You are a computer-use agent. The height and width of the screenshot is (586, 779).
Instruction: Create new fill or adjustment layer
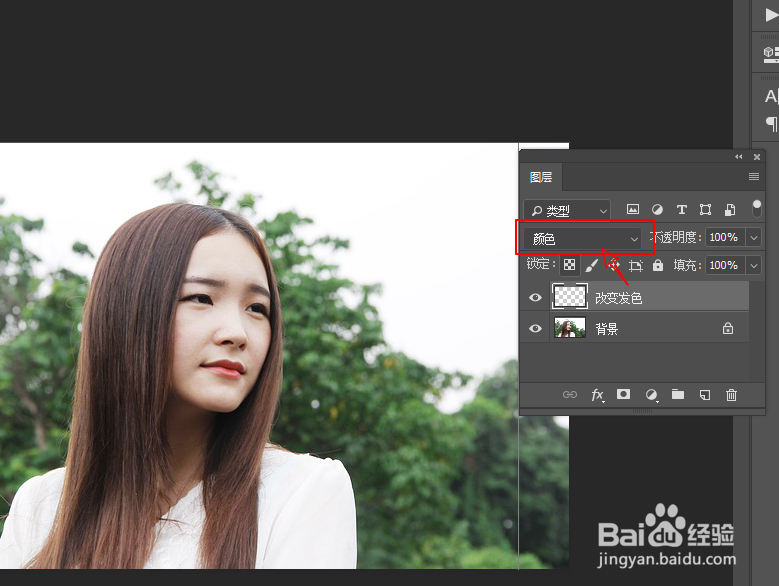coord(651,395)
